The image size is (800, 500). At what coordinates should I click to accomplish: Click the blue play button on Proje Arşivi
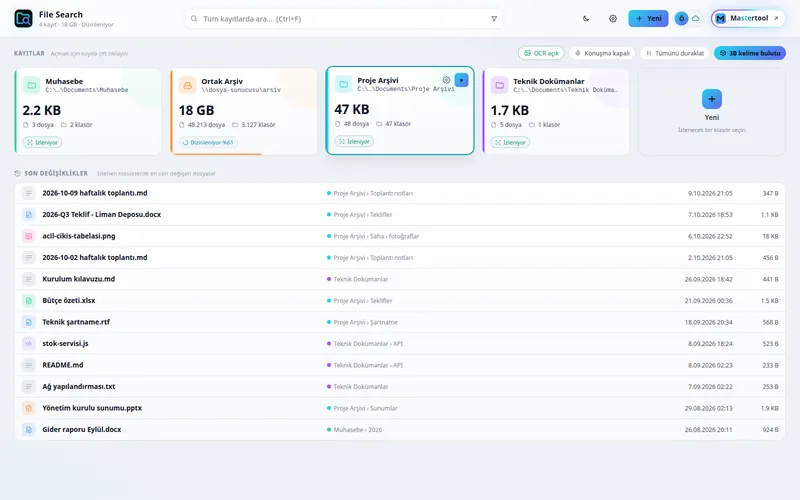[461, 80]
